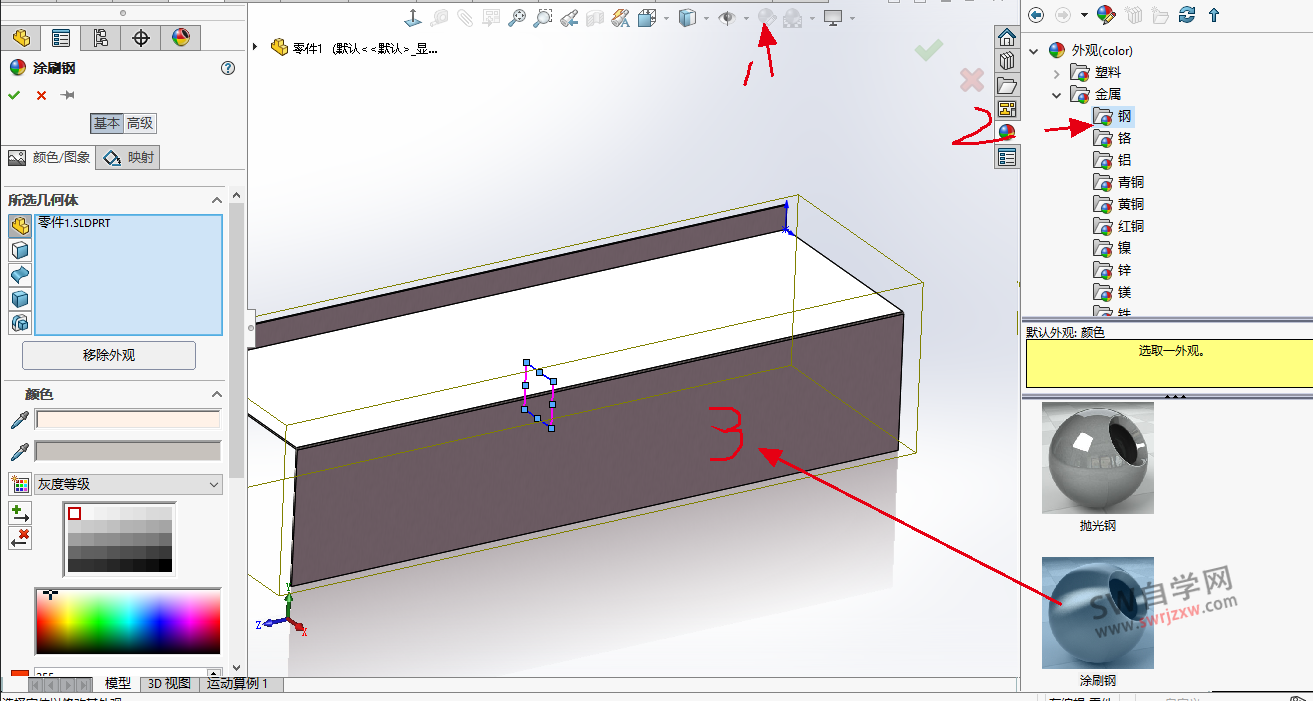Click the Edit Appearance sphere icon marked by arrow 1
The width and height of the screenshot is (1313, 701).
[x=766, y=17]
